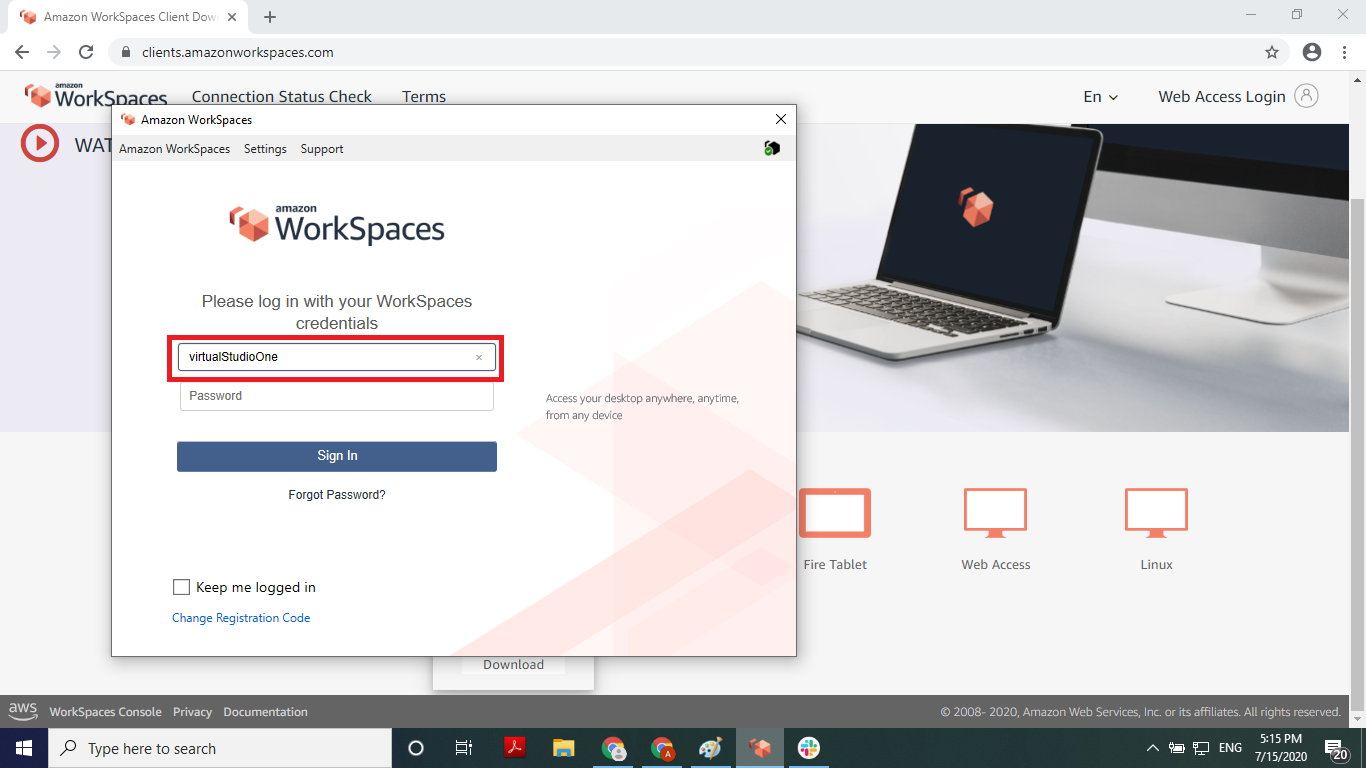Viewport: 1366px width, 768px height.
Task: Select the Linux client icon
Action: click(1156, 513)
